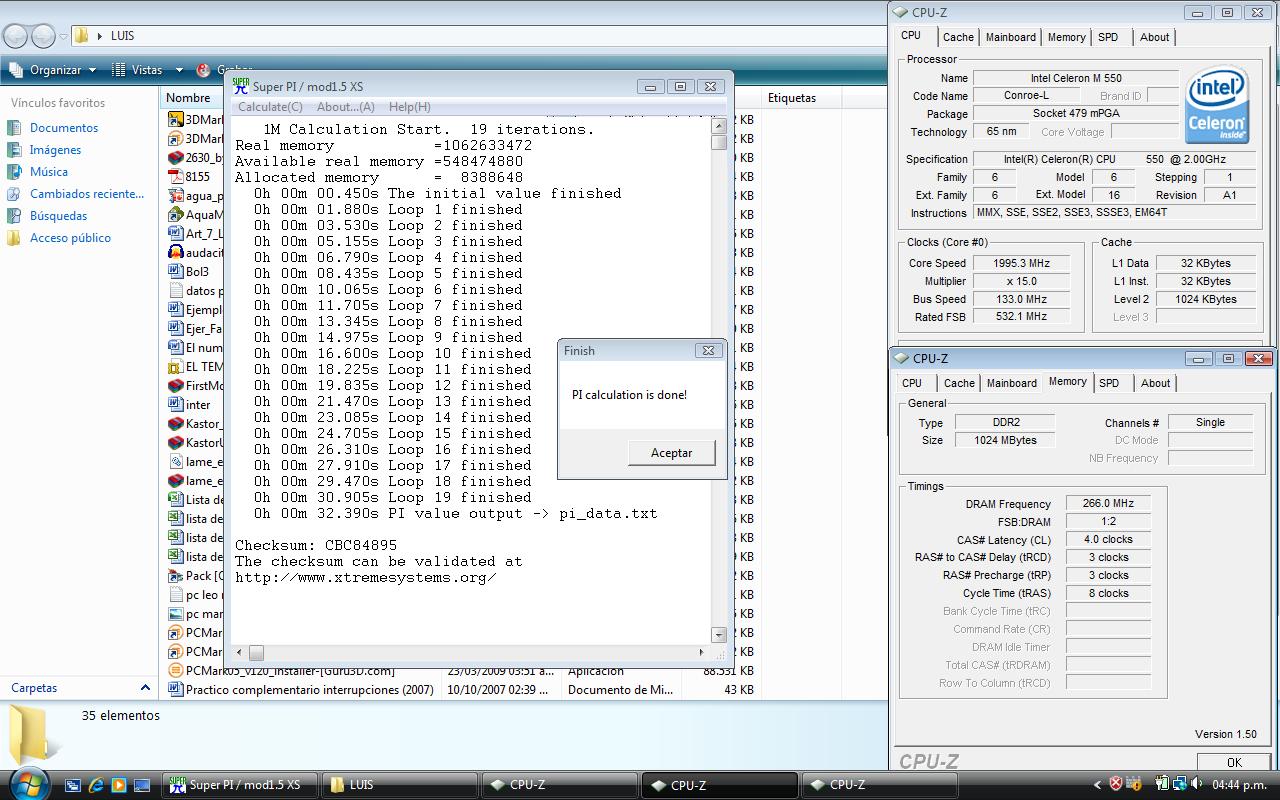1280x800 pixels.
Task: Open Música favorite link
Action: click(49, 172)
